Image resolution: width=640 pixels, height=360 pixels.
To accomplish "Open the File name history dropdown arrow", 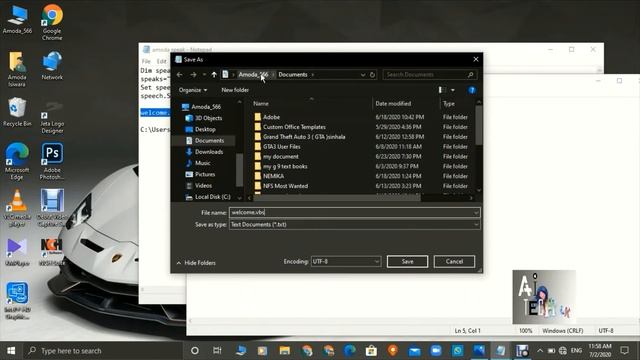I will [x=476, y=213].
